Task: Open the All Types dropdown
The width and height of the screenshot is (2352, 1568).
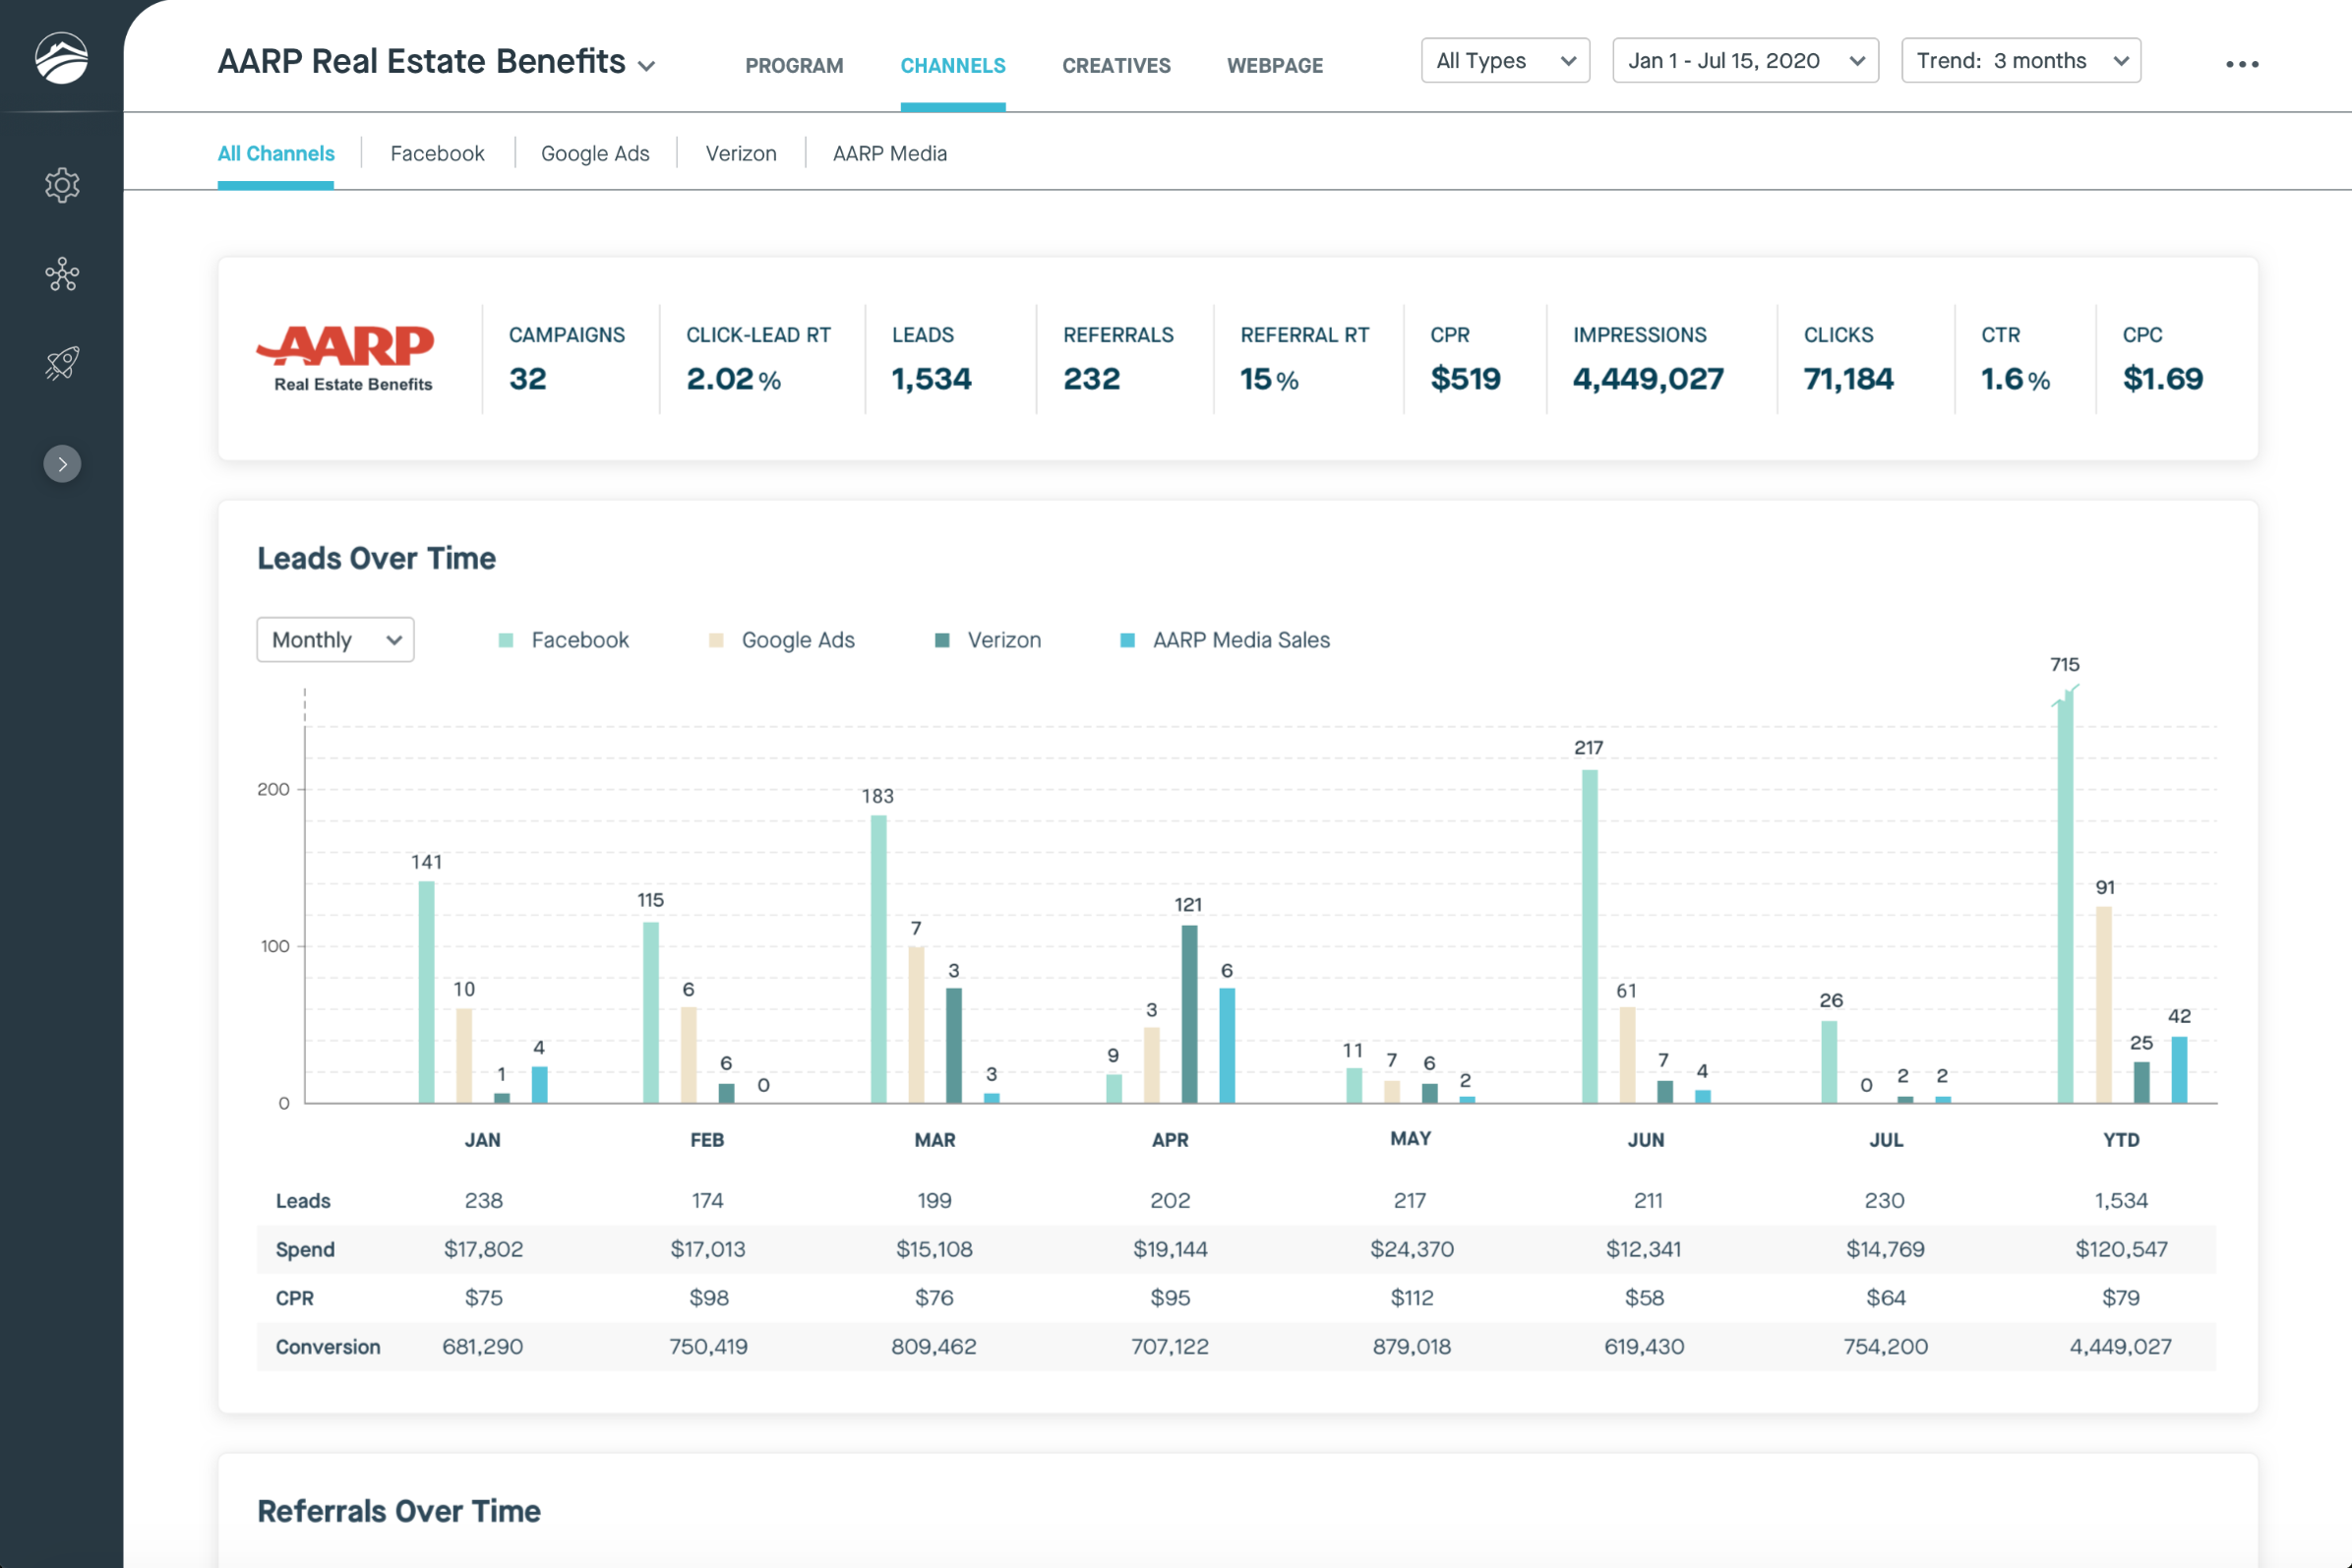Action: (1504, 61)
